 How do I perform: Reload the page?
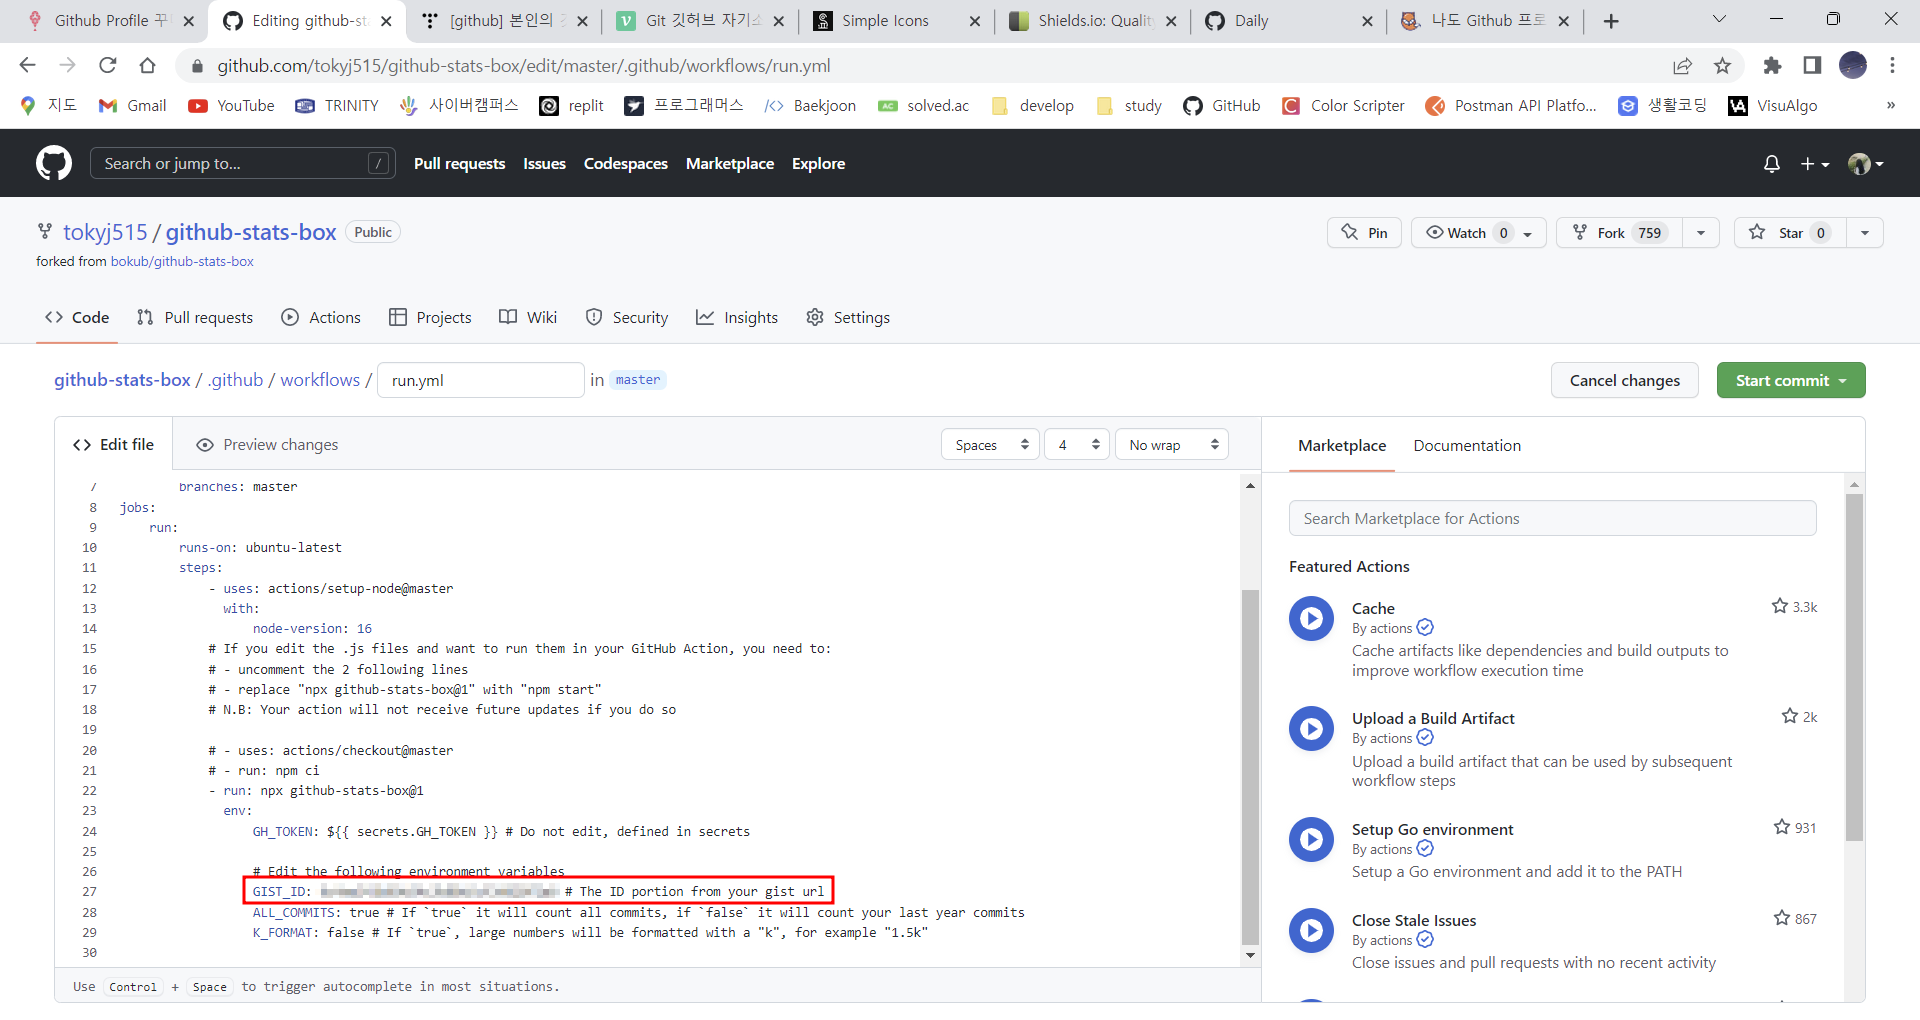[107, 65]
